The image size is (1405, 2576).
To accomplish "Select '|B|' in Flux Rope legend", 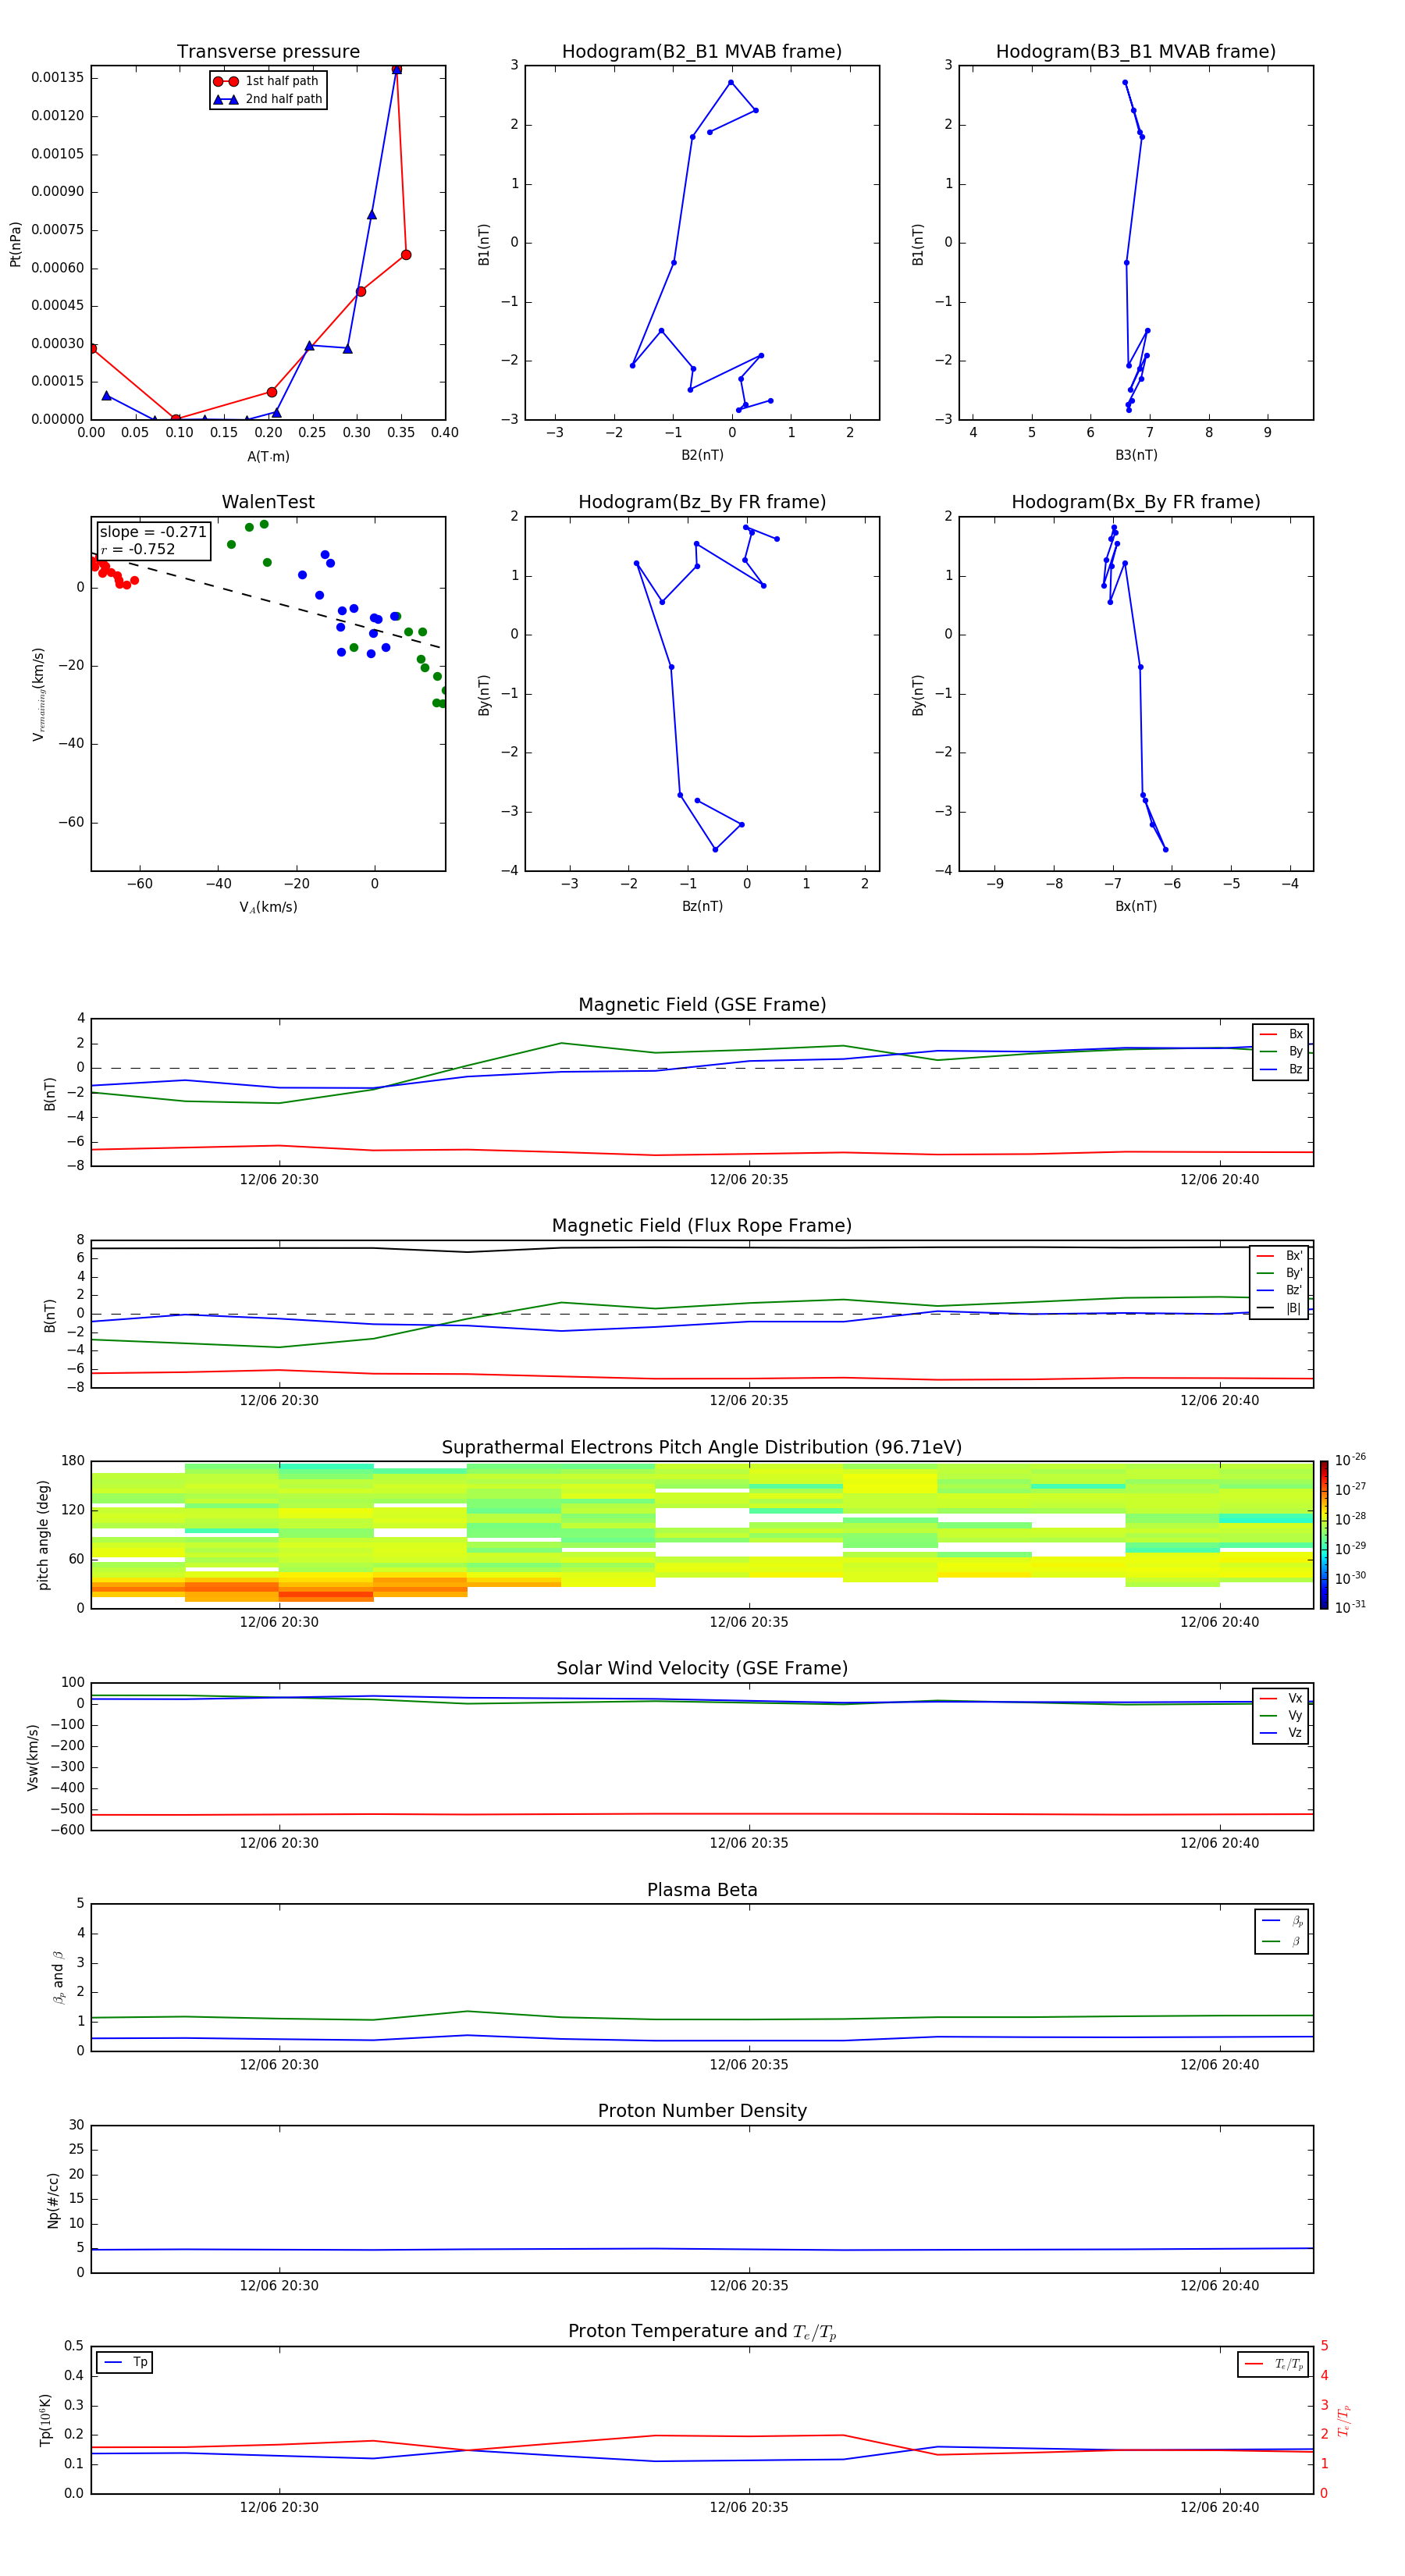I will click(1280, 1308).
